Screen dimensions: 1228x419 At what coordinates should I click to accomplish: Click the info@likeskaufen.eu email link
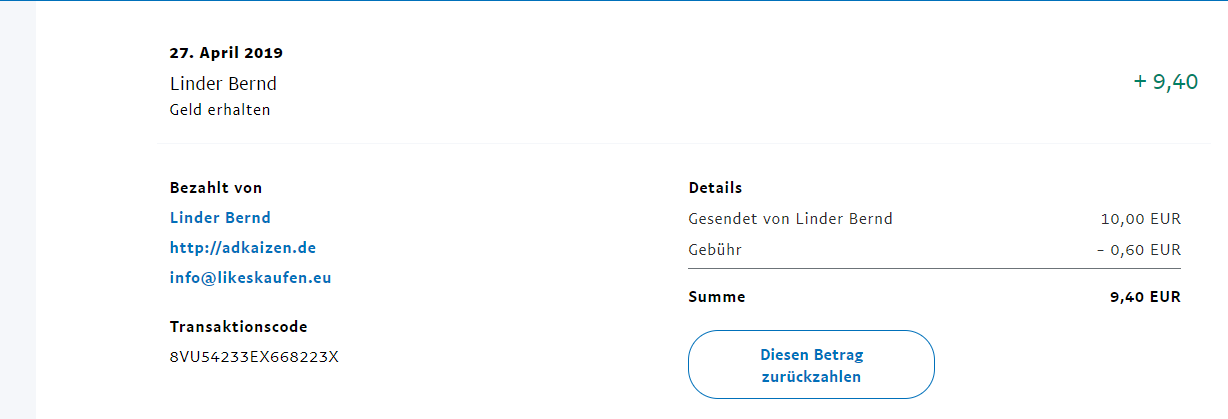[250, 278]
